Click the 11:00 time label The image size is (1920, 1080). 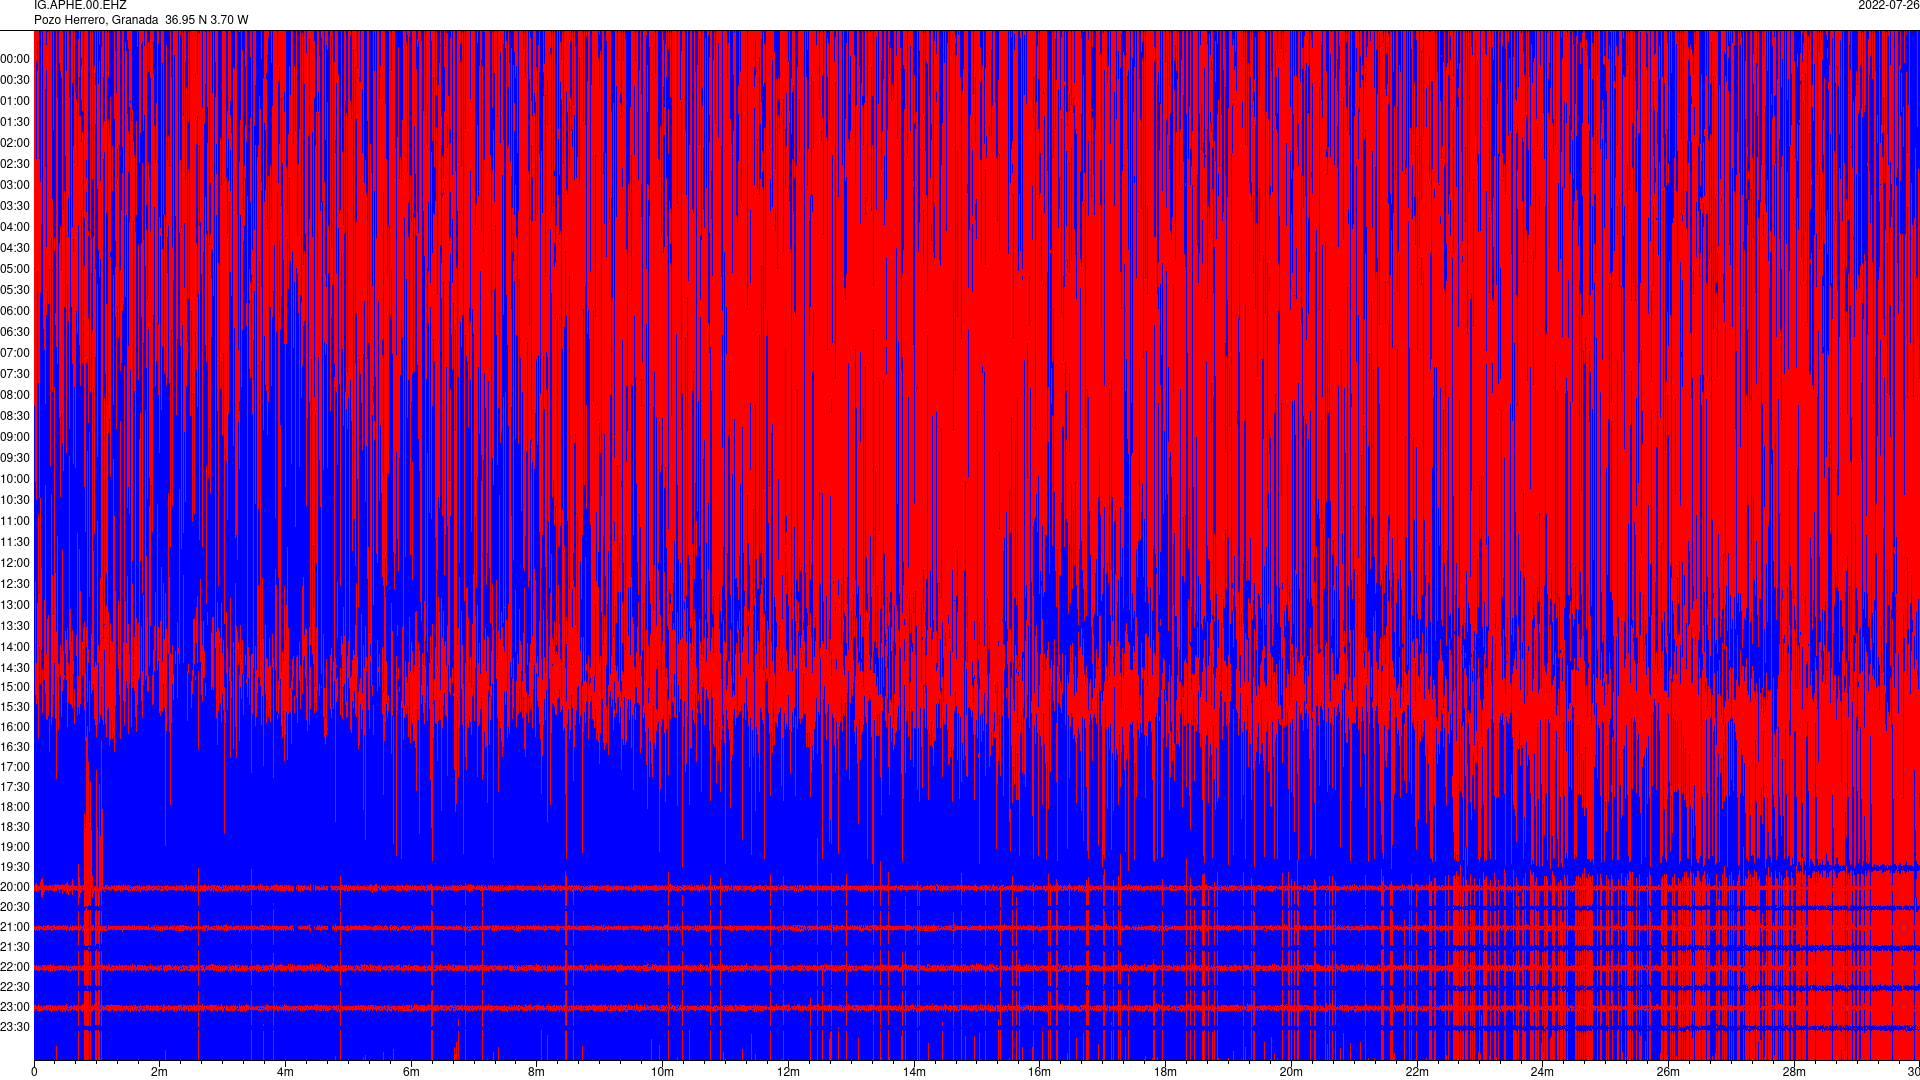[x=15, y=521]
